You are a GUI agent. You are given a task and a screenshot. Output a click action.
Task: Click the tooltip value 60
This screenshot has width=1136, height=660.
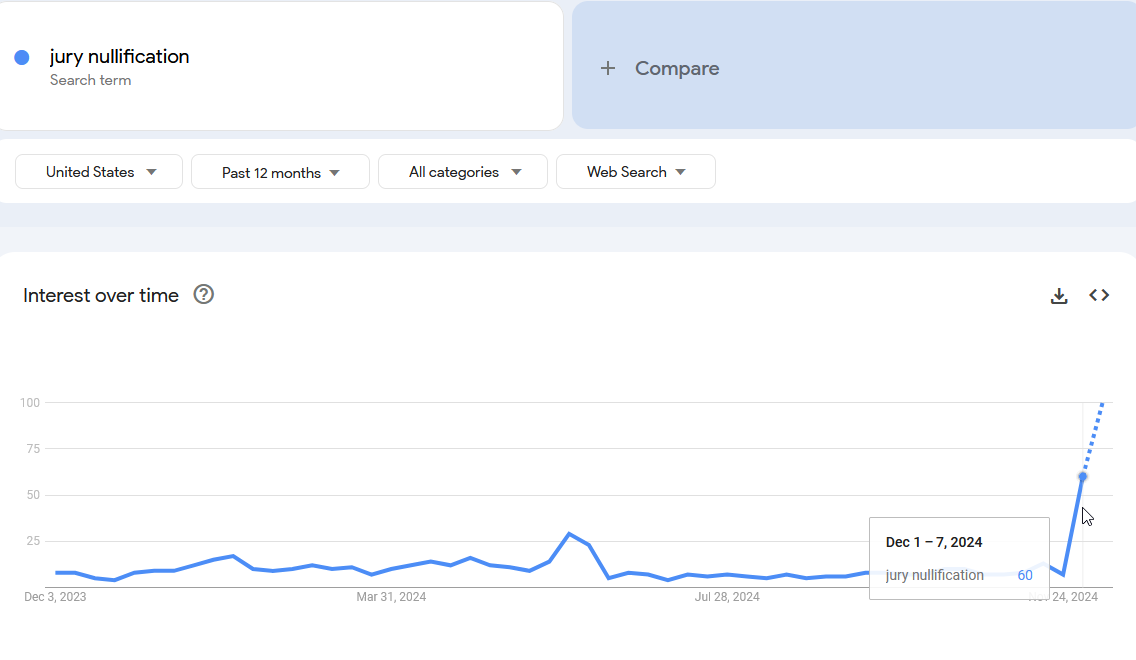click(x=1024, y=575)
